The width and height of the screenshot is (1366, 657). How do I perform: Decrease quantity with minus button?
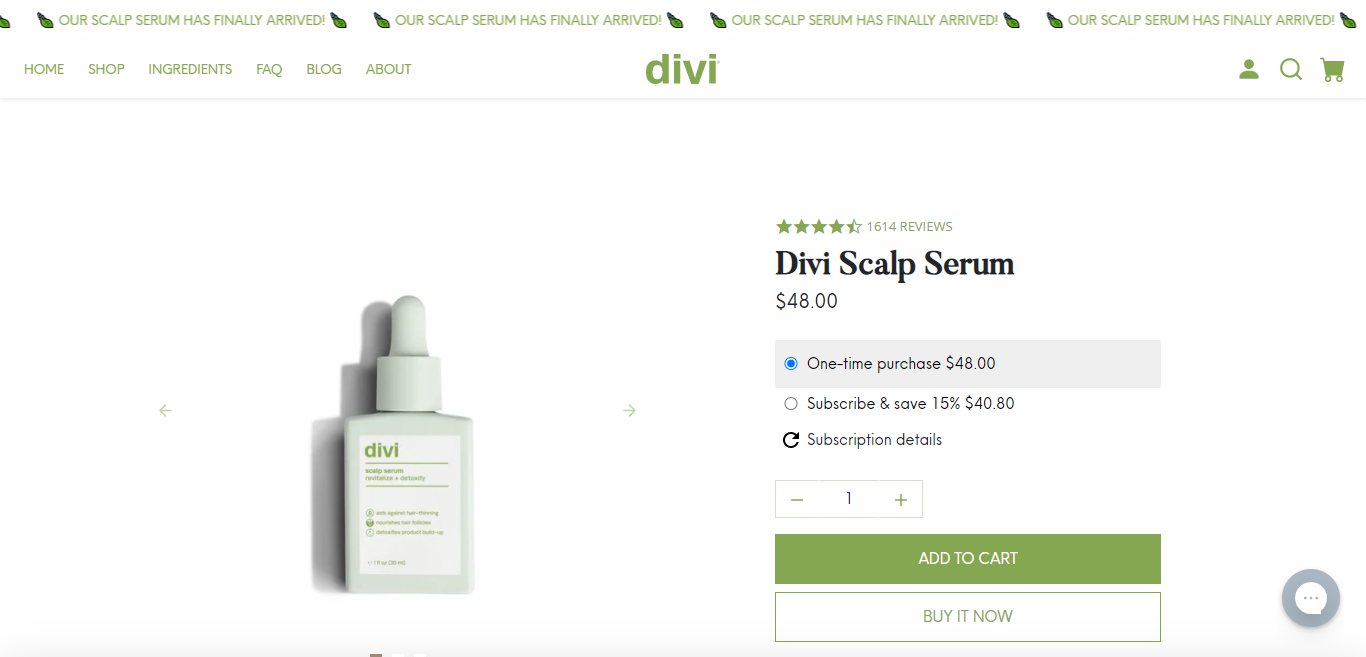tap(797, 500)
